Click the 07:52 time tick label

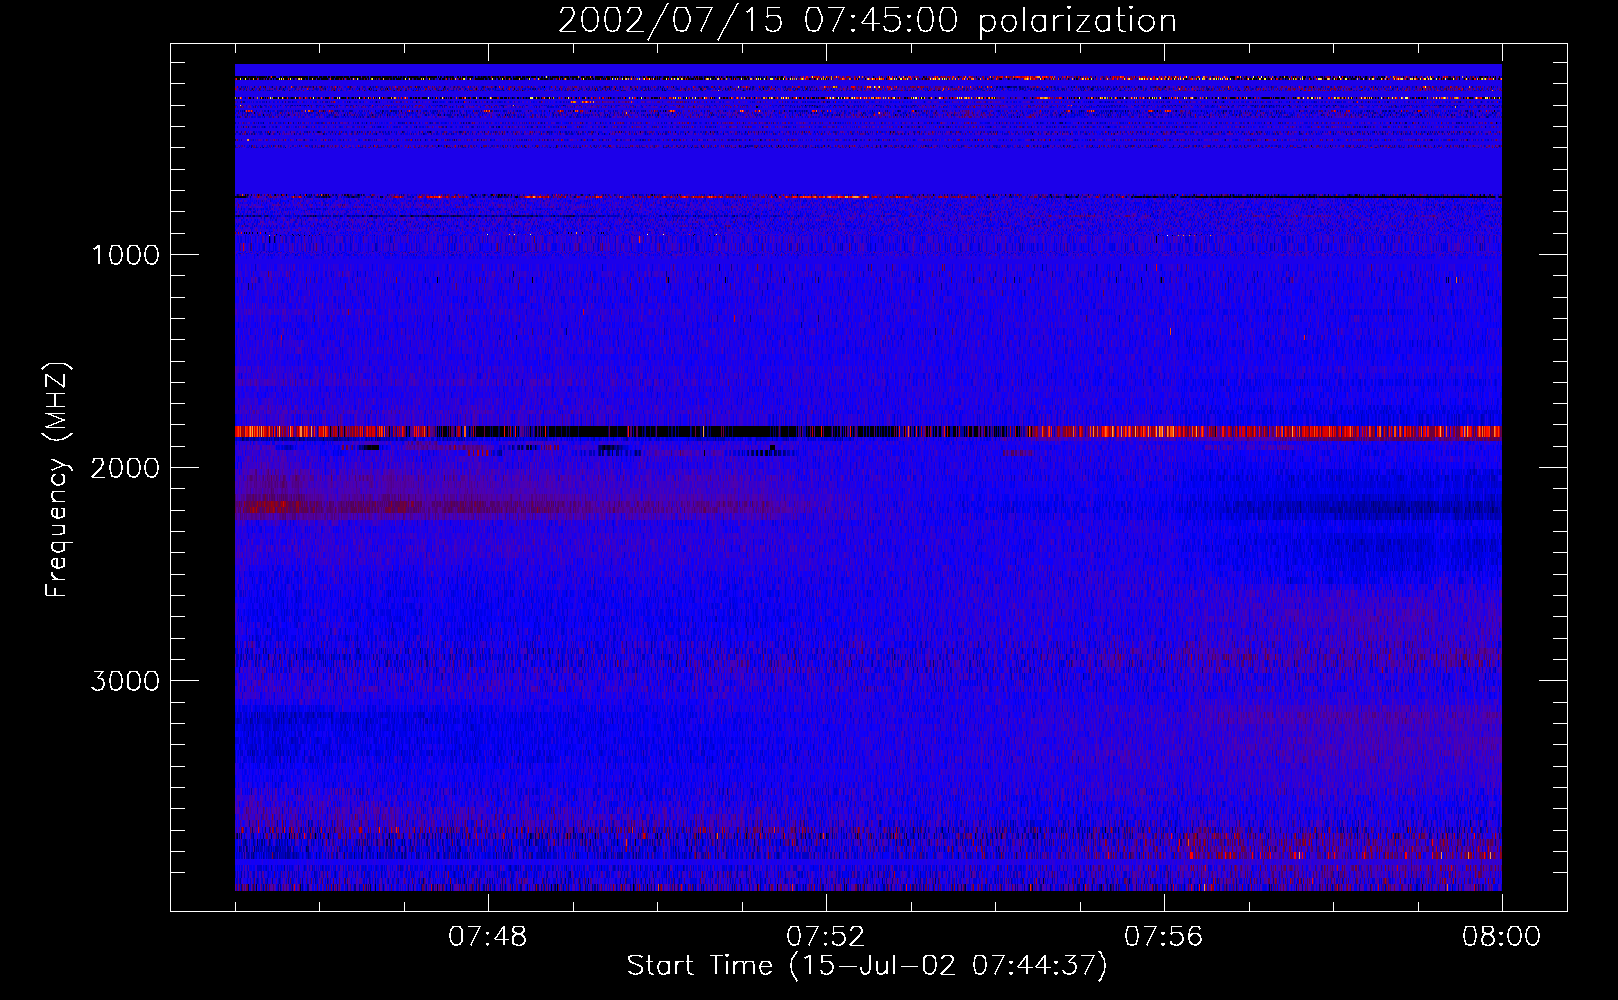825,937
